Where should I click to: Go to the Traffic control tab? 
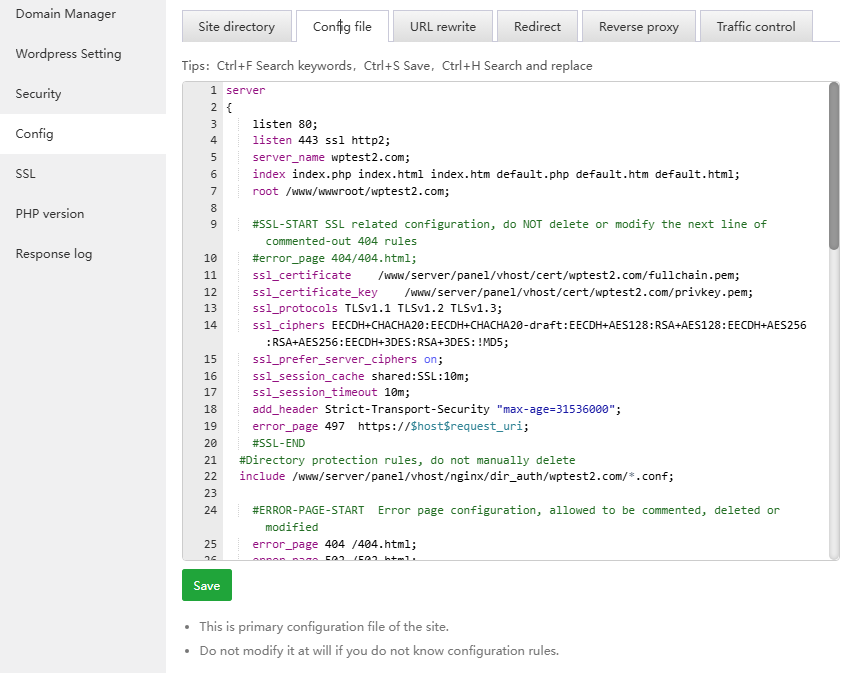[x=756, y=27]
